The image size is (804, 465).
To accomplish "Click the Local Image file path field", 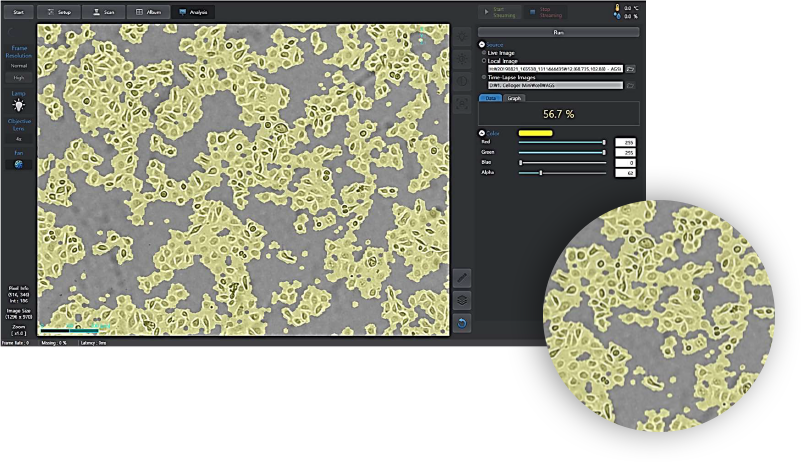I will click(x=555, y=69).
